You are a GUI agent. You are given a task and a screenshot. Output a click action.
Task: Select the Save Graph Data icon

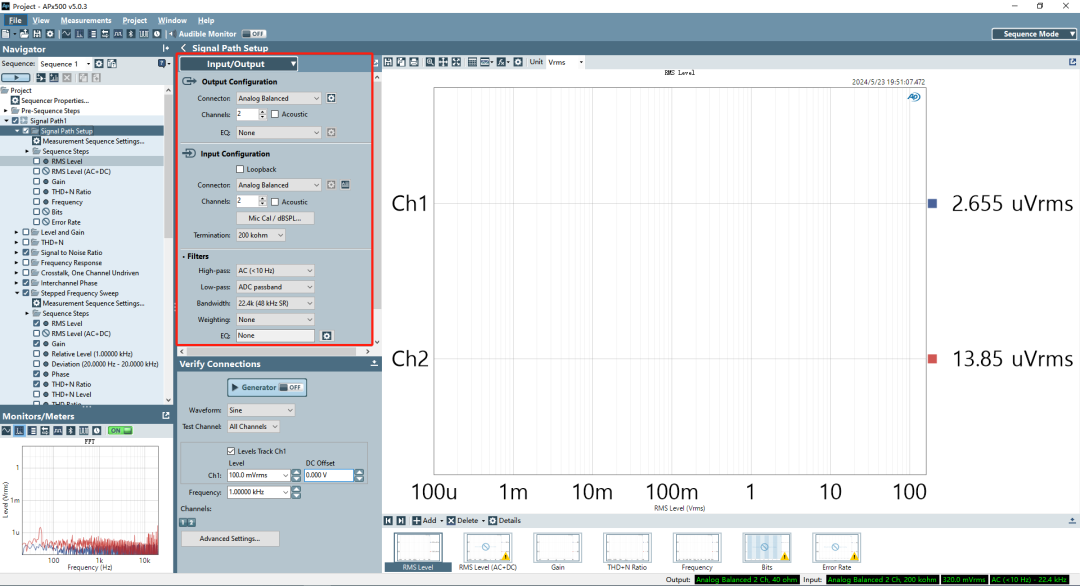[388, 62]
